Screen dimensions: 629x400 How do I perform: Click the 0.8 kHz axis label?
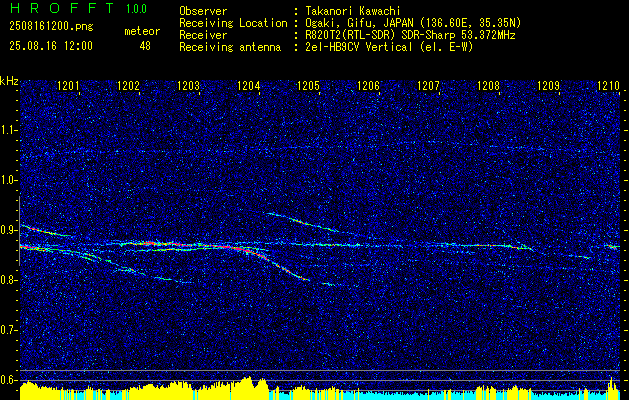coord(9,280)
